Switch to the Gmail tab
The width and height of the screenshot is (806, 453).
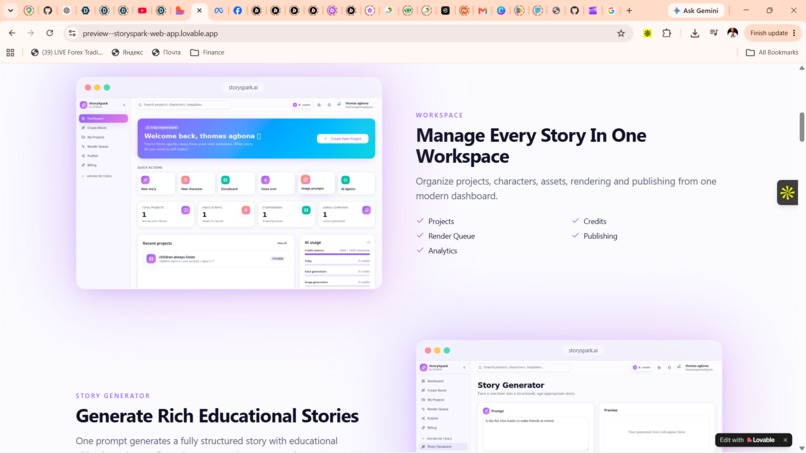tap(482, 10)
